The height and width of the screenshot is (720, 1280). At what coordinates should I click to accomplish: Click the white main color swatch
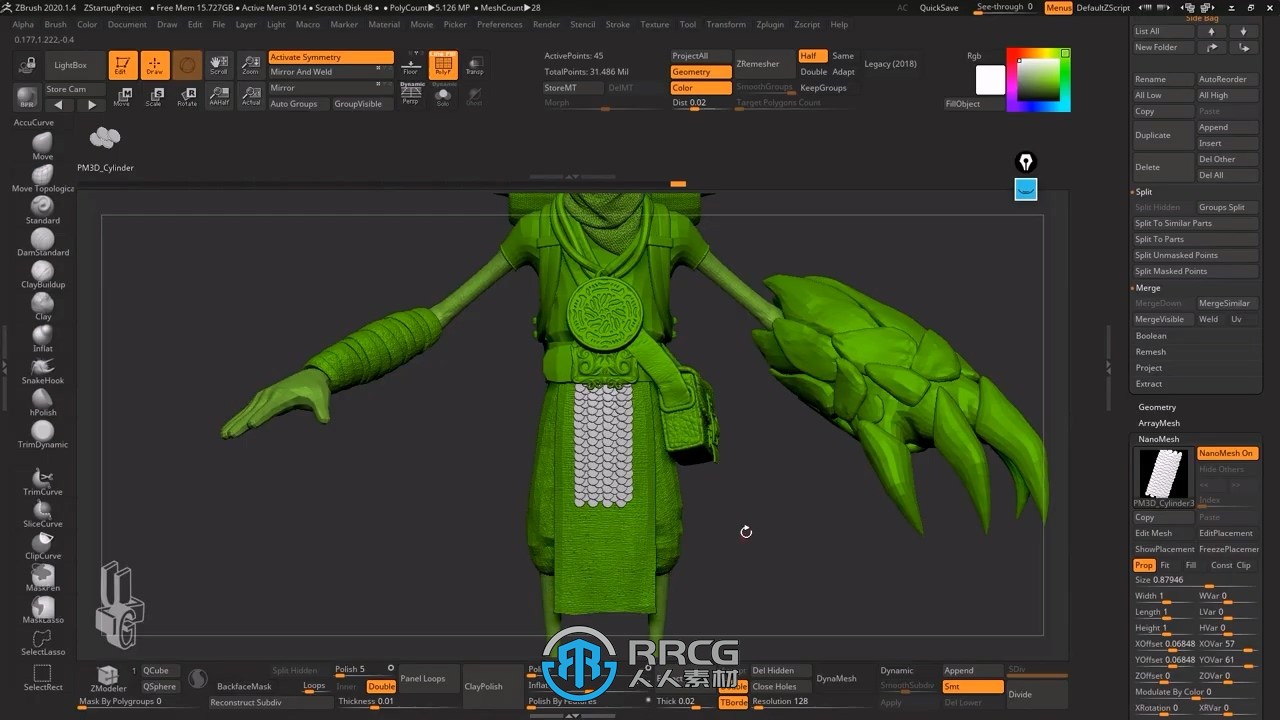pos(990,80)
